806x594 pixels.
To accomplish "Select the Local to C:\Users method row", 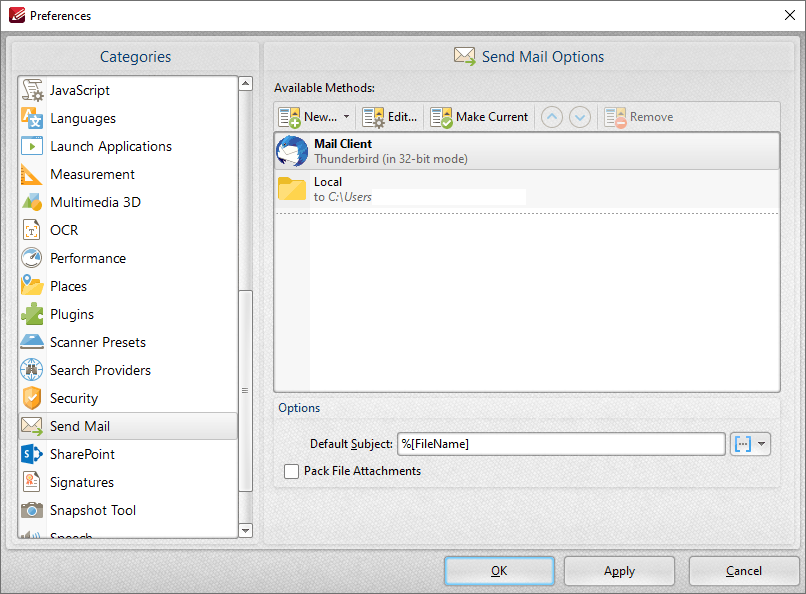I will [x=527, y=189].
